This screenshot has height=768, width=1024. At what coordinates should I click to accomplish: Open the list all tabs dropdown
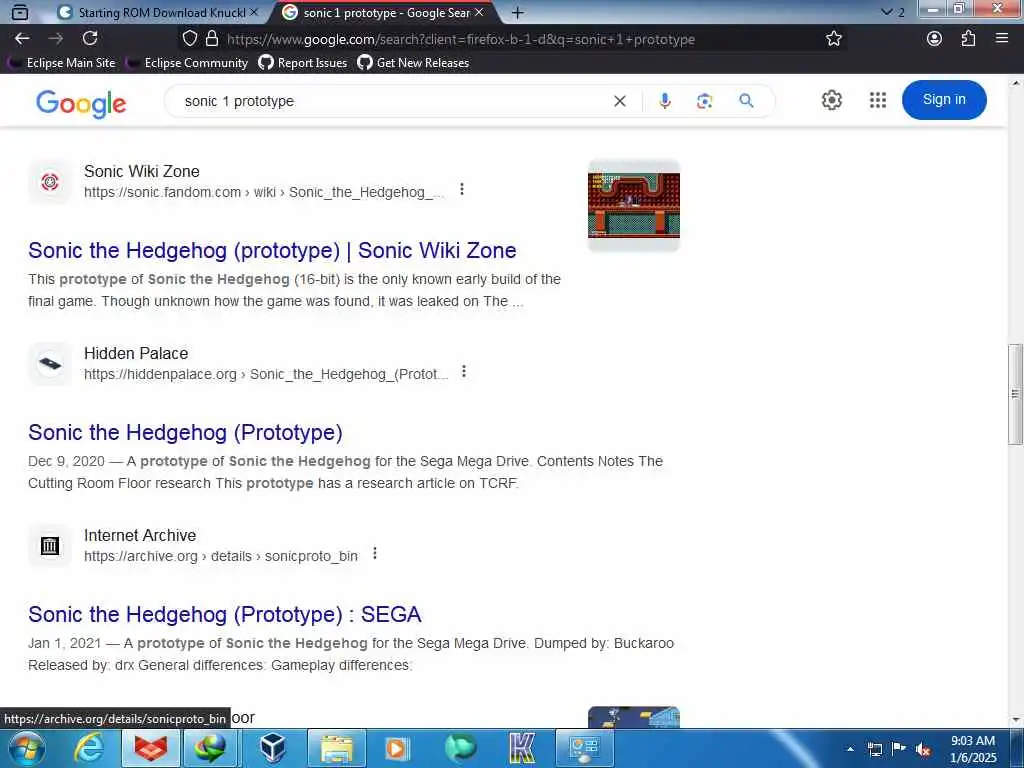893,12
